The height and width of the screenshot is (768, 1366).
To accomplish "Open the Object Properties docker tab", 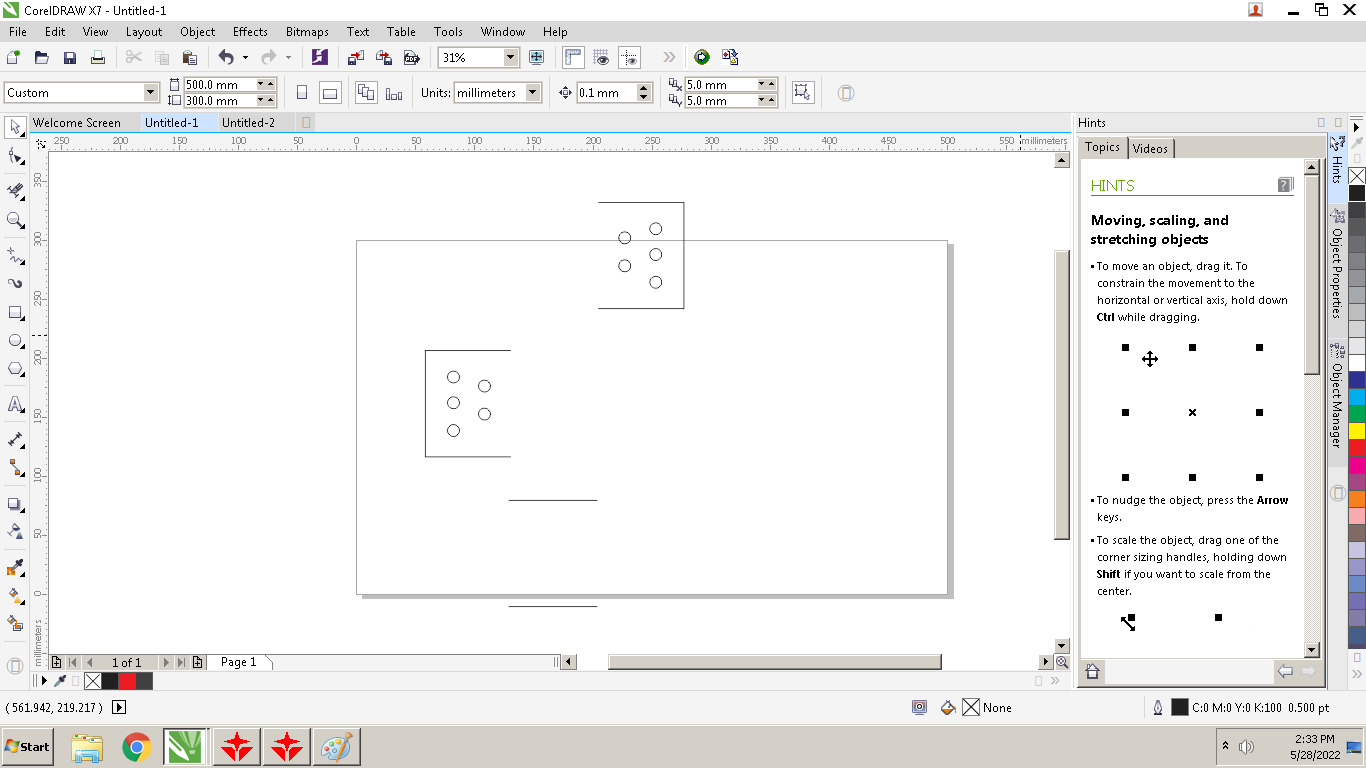I will point(1337,266).
